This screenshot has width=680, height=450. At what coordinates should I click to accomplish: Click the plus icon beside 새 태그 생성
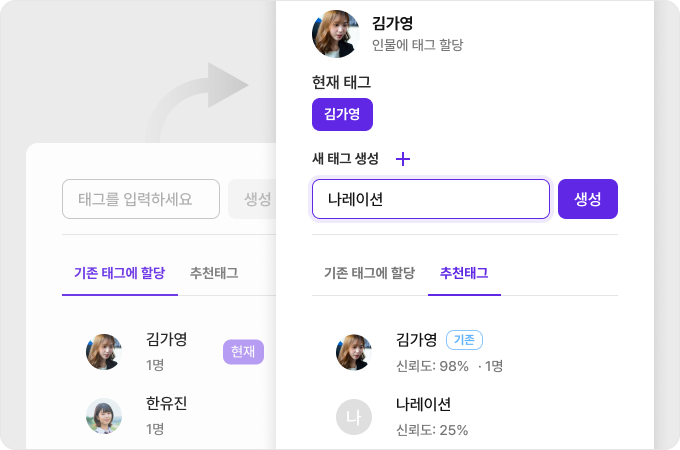403,159
